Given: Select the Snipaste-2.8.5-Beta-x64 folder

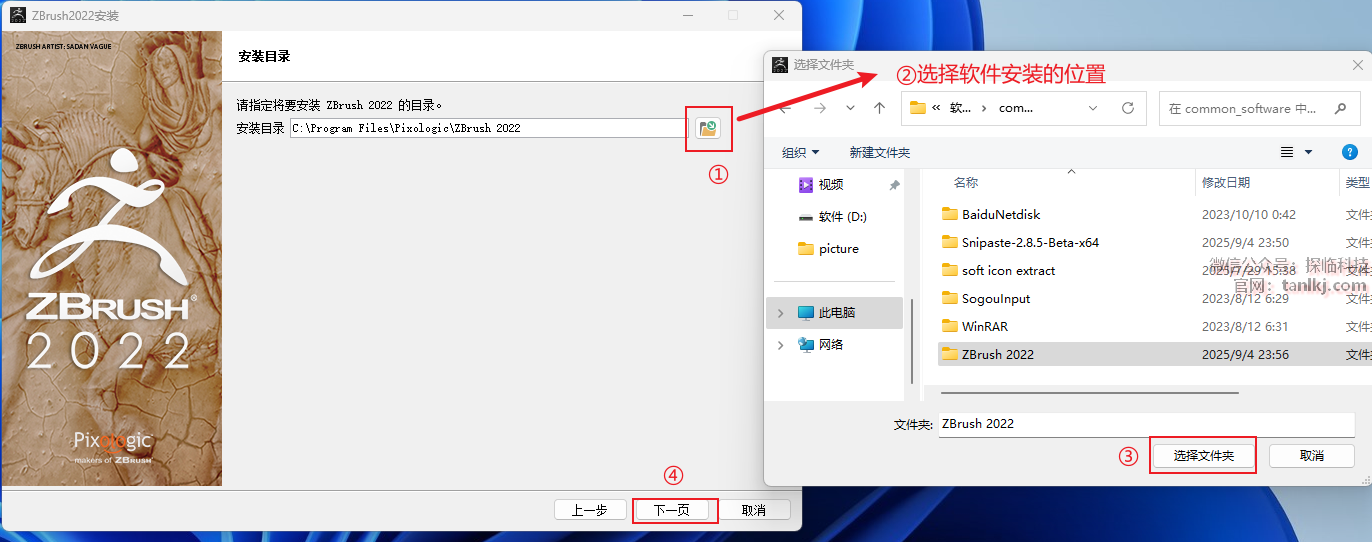Looking at the screenshot, I should [x=1030, y=243].
